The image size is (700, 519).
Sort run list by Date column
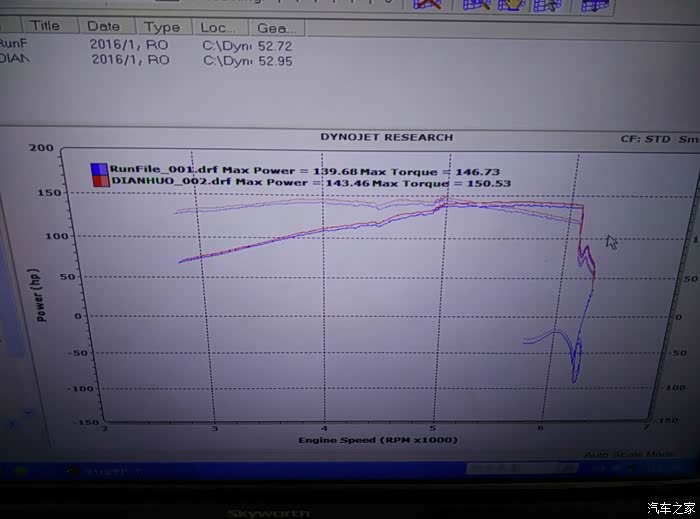point(106,26)
